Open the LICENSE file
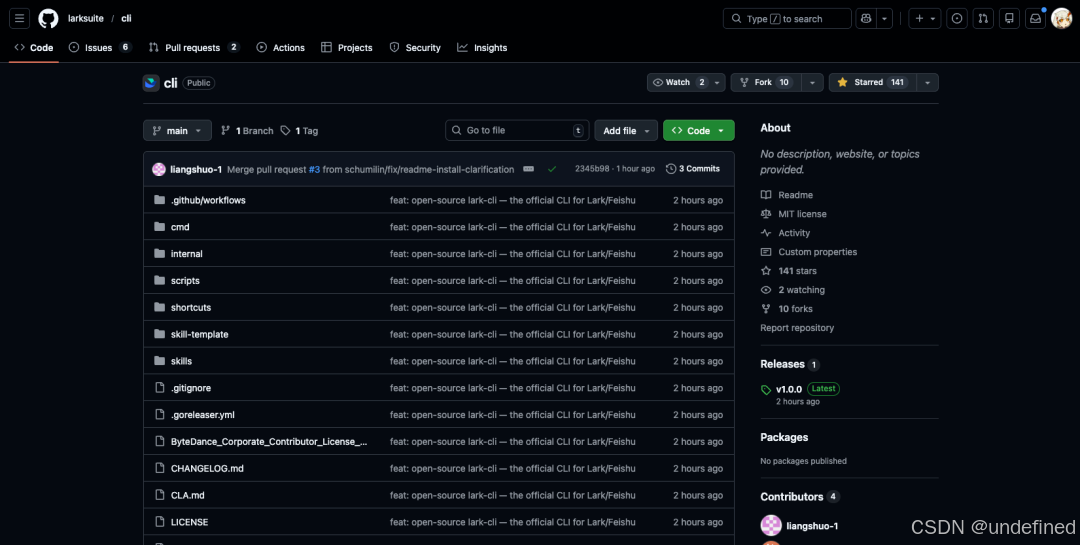The height and width of the screenshot is (545, 1080). point(189,522)
